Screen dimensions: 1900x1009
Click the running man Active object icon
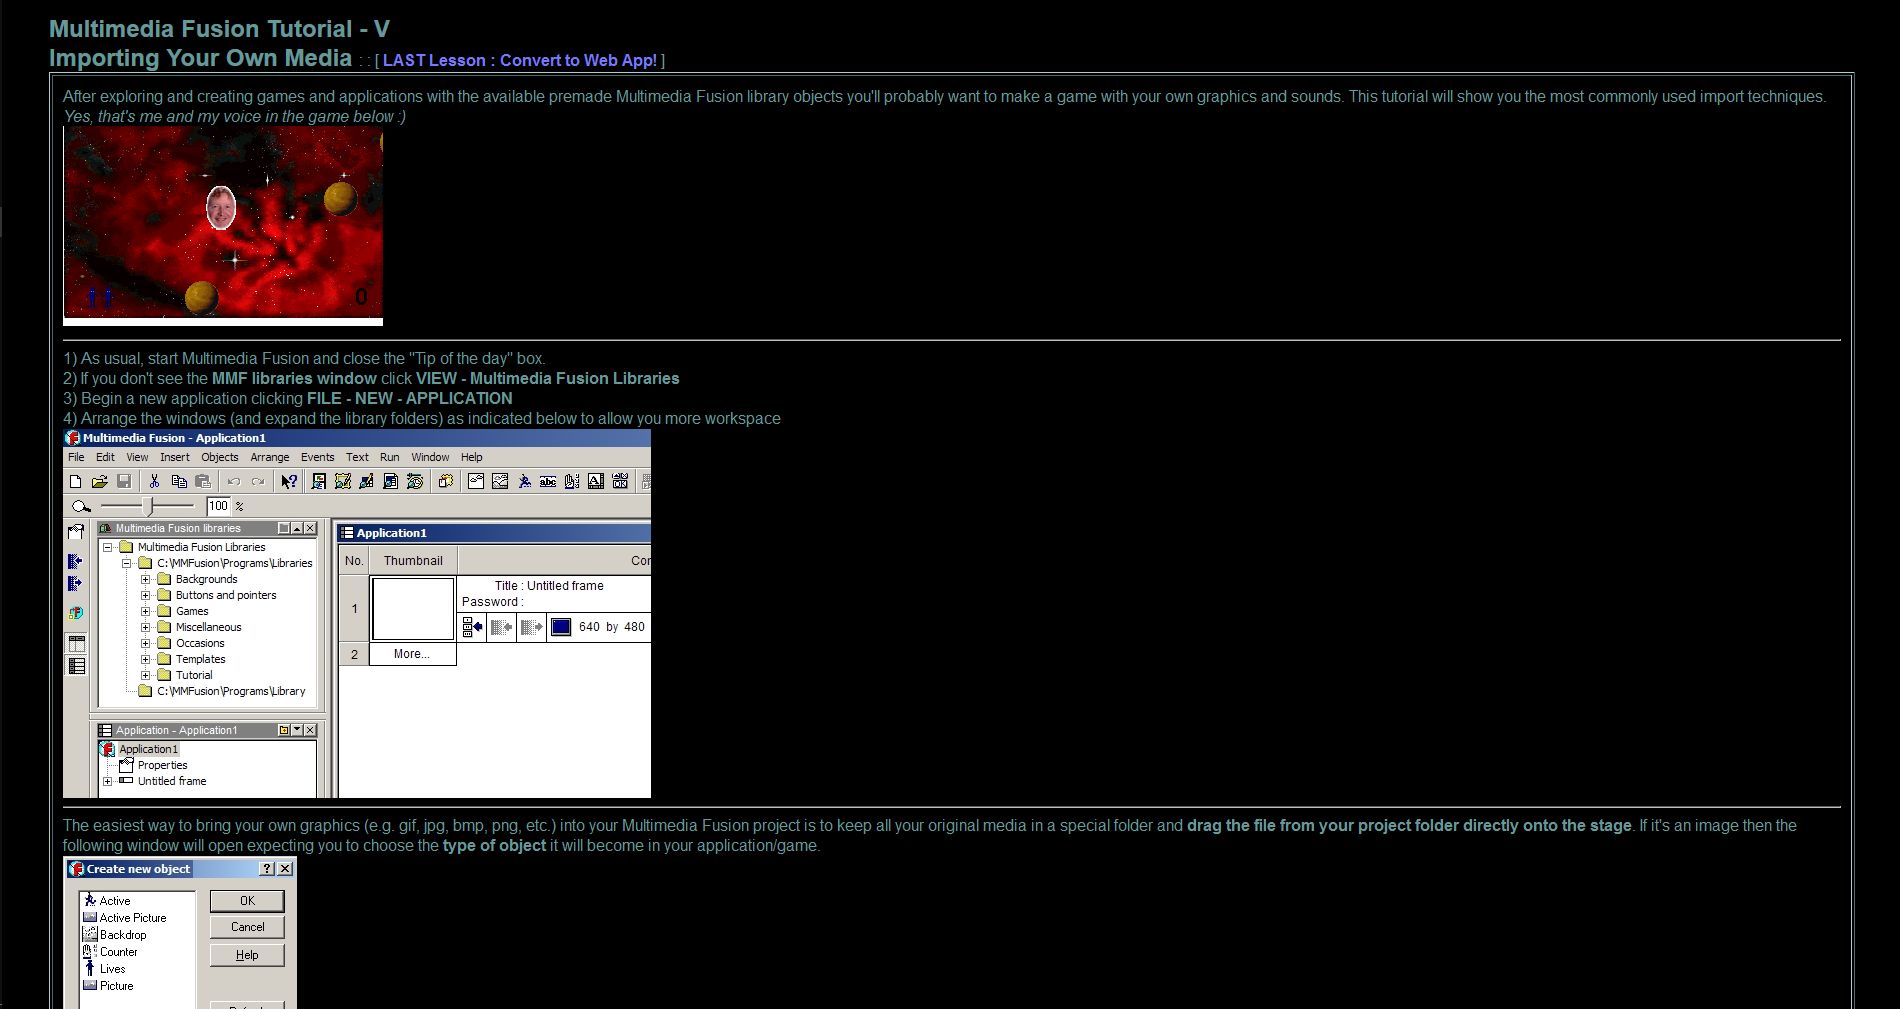pos(524,481)
